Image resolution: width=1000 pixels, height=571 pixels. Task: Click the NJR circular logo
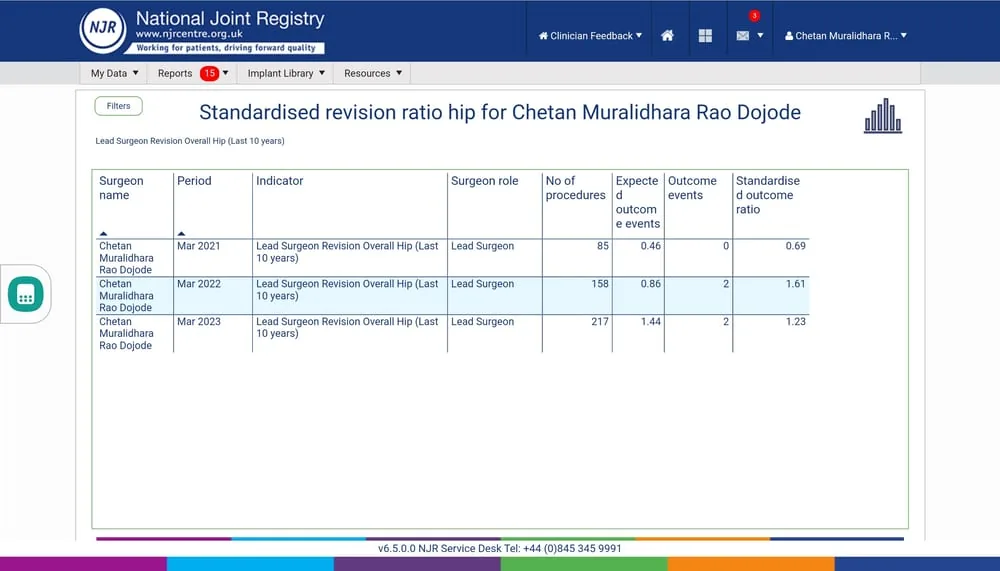(x=103, y=30)
